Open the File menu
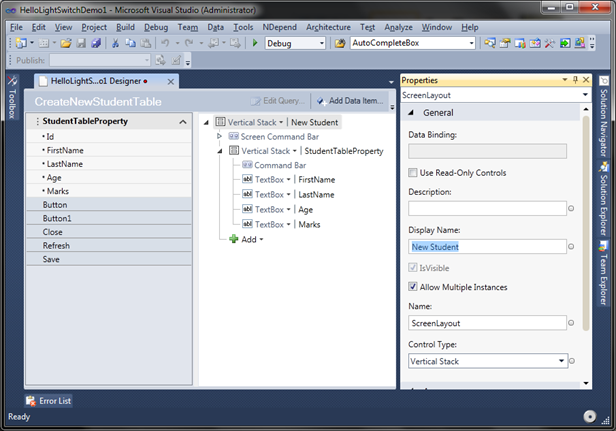The height and width of the screenshot is (431, 616). (16, 27)
